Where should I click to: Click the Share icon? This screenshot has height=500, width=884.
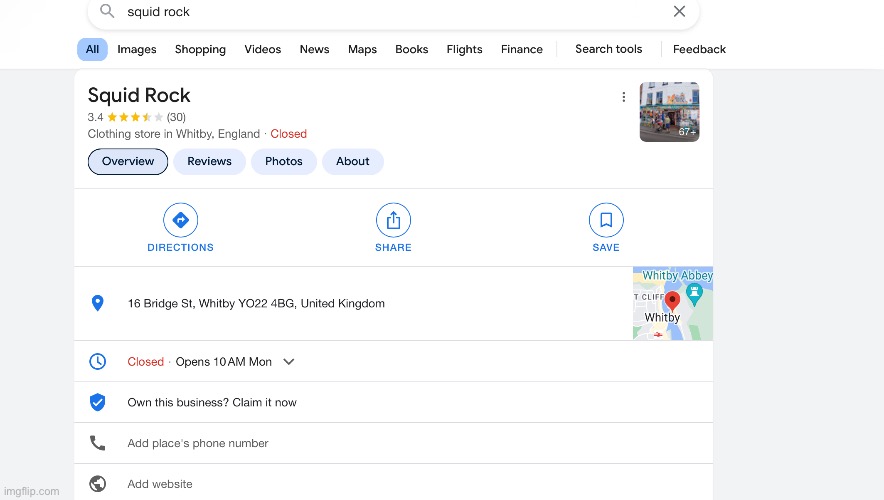(x=393, y=220)
